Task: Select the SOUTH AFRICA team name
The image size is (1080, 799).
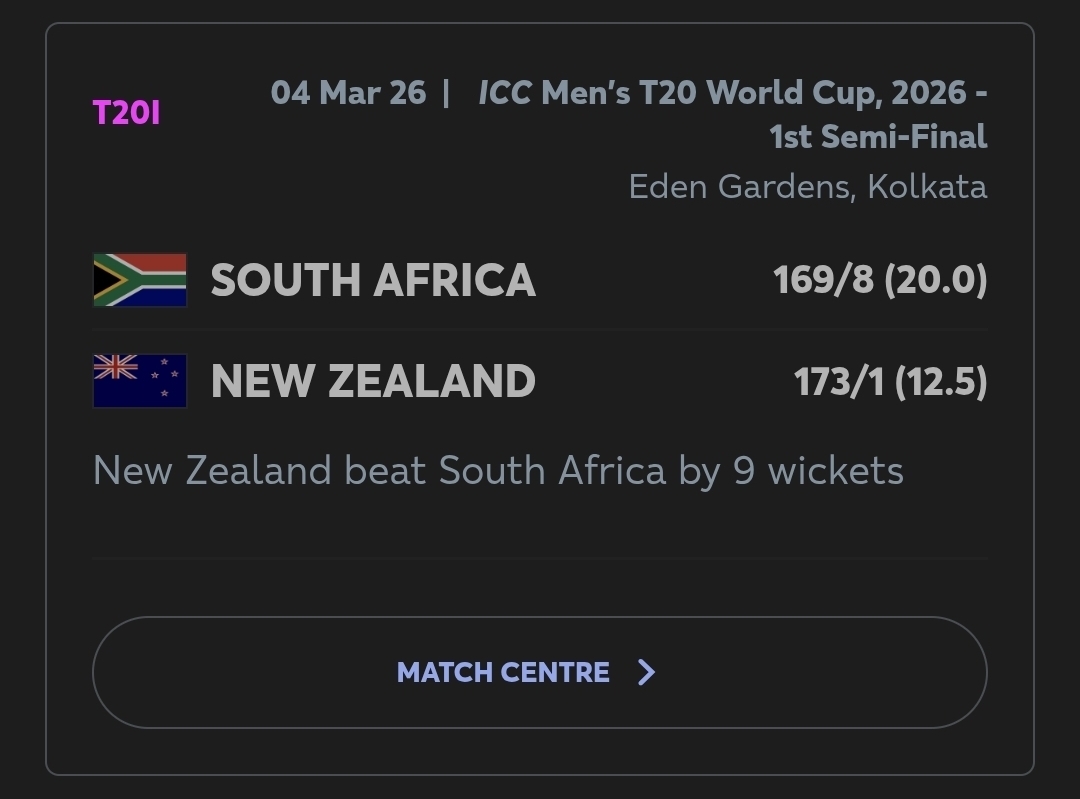Action: (x=373, y=280)
